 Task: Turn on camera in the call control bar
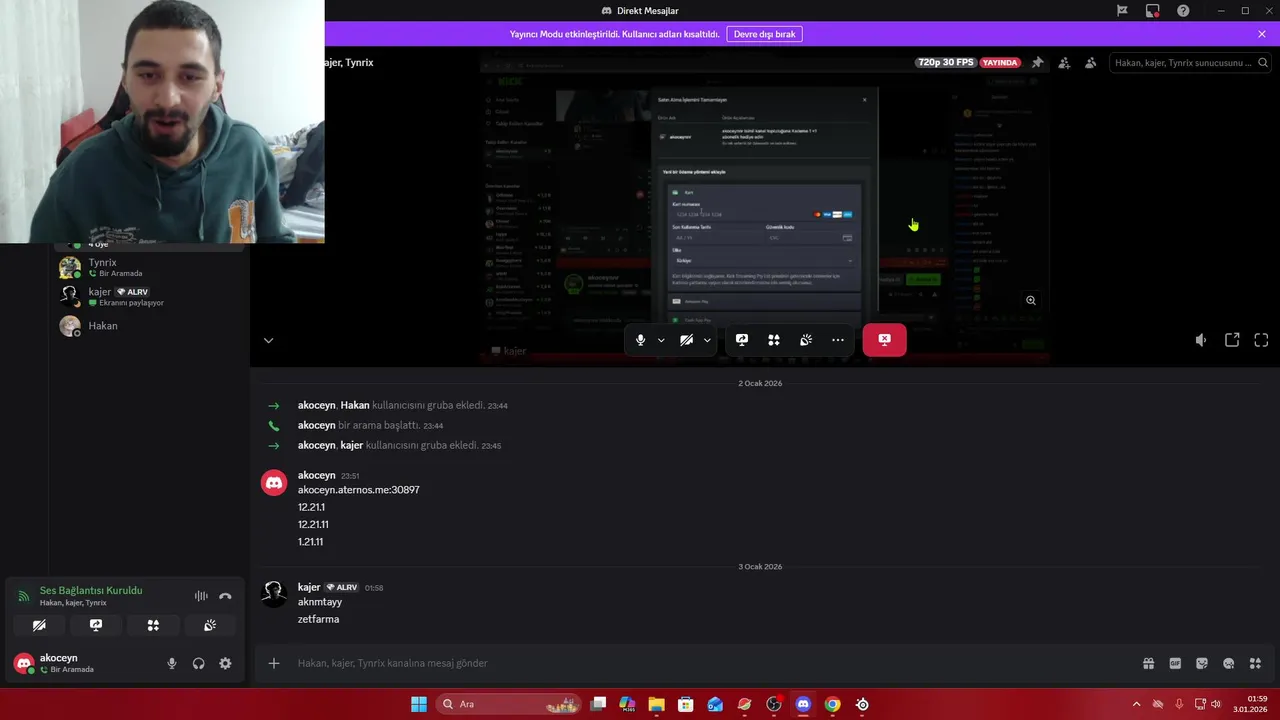686,340
